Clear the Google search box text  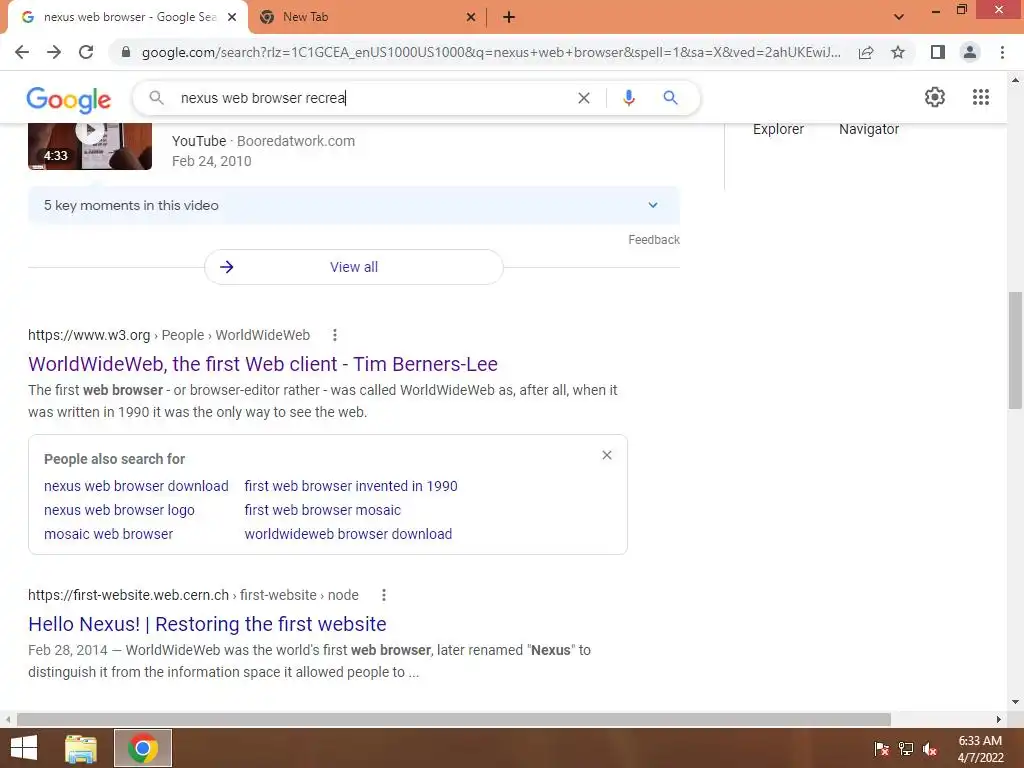pyautogui.click(x=584, y=98)
